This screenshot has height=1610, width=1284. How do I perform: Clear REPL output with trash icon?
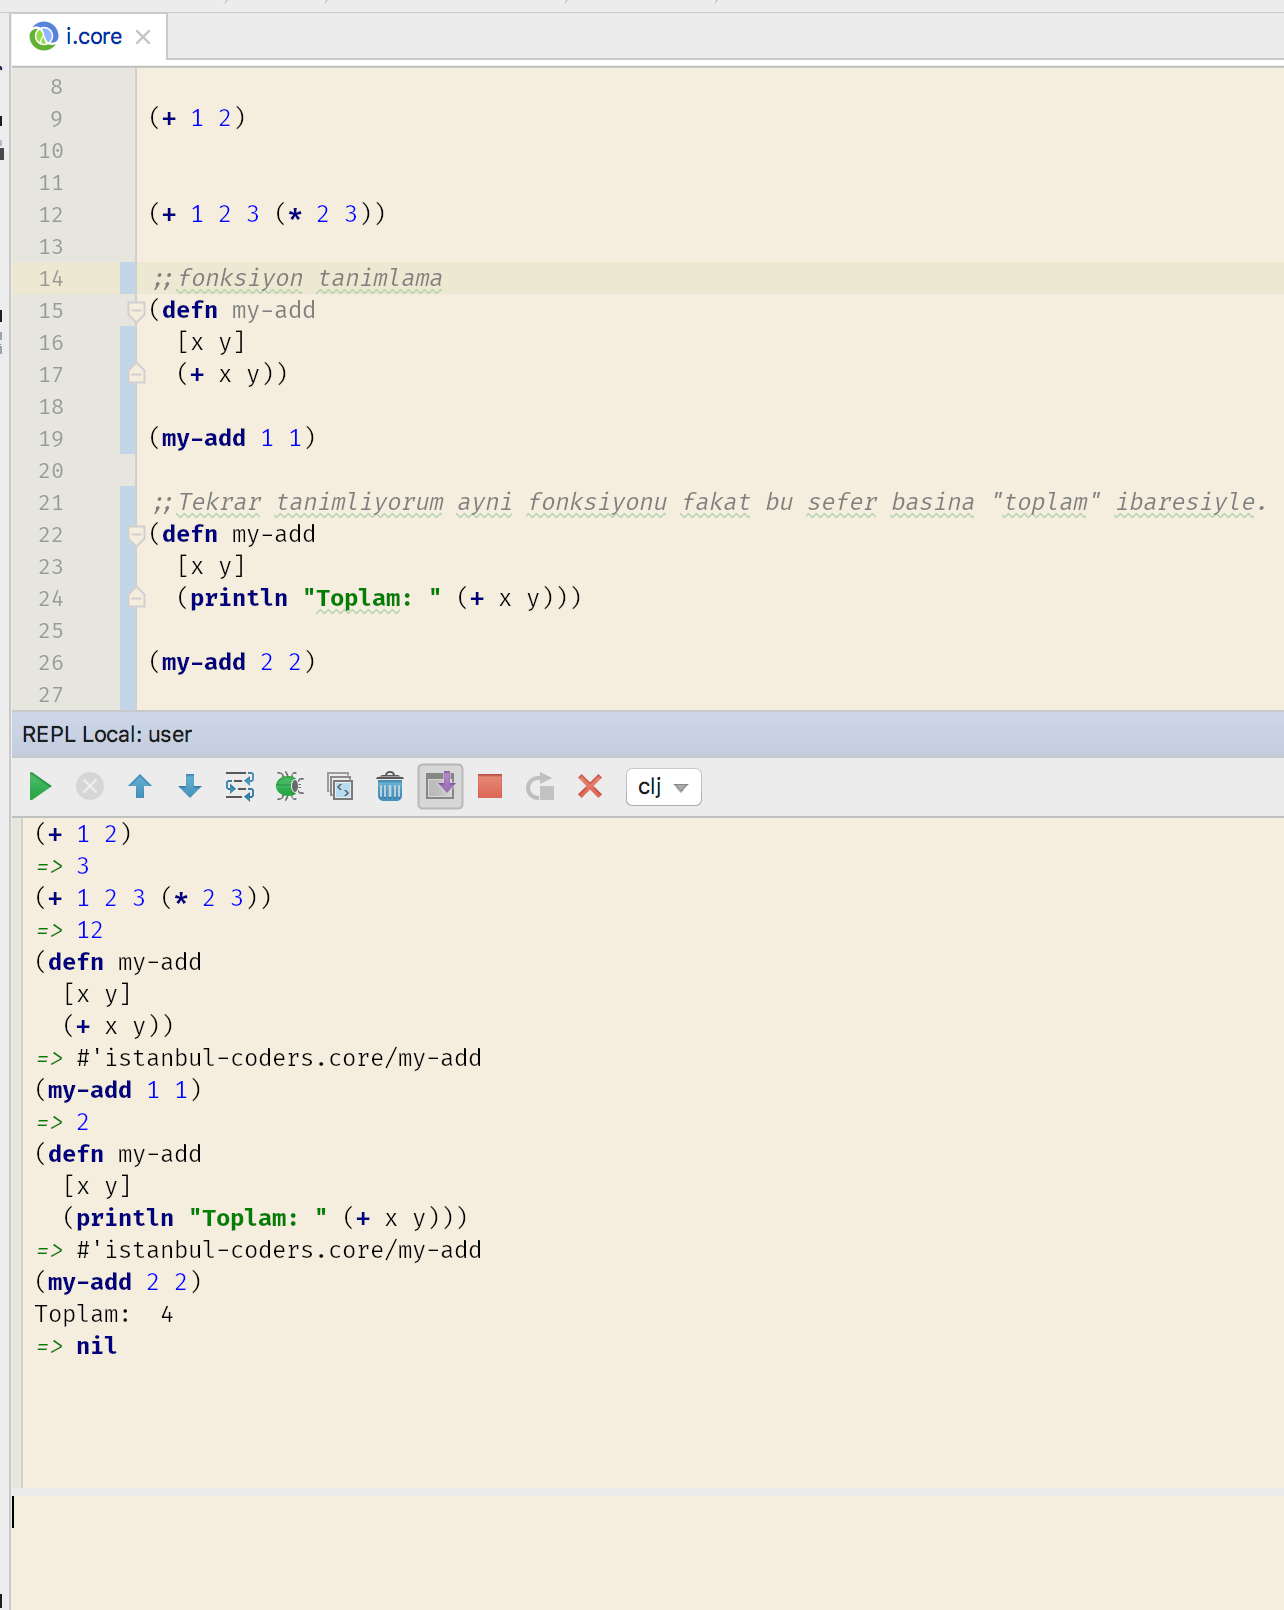pos(390,787)
